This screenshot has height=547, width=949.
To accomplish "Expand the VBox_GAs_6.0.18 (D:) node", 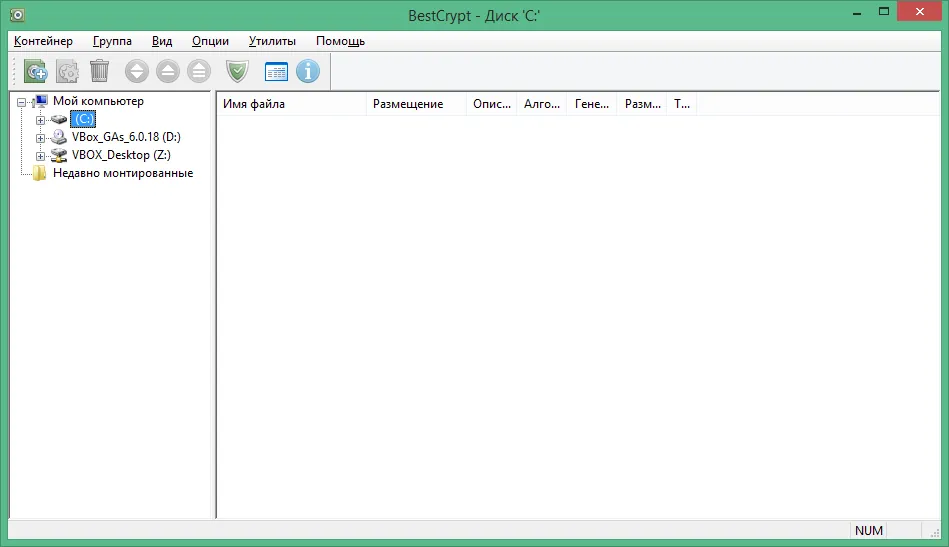I will [x=41, y=138].
